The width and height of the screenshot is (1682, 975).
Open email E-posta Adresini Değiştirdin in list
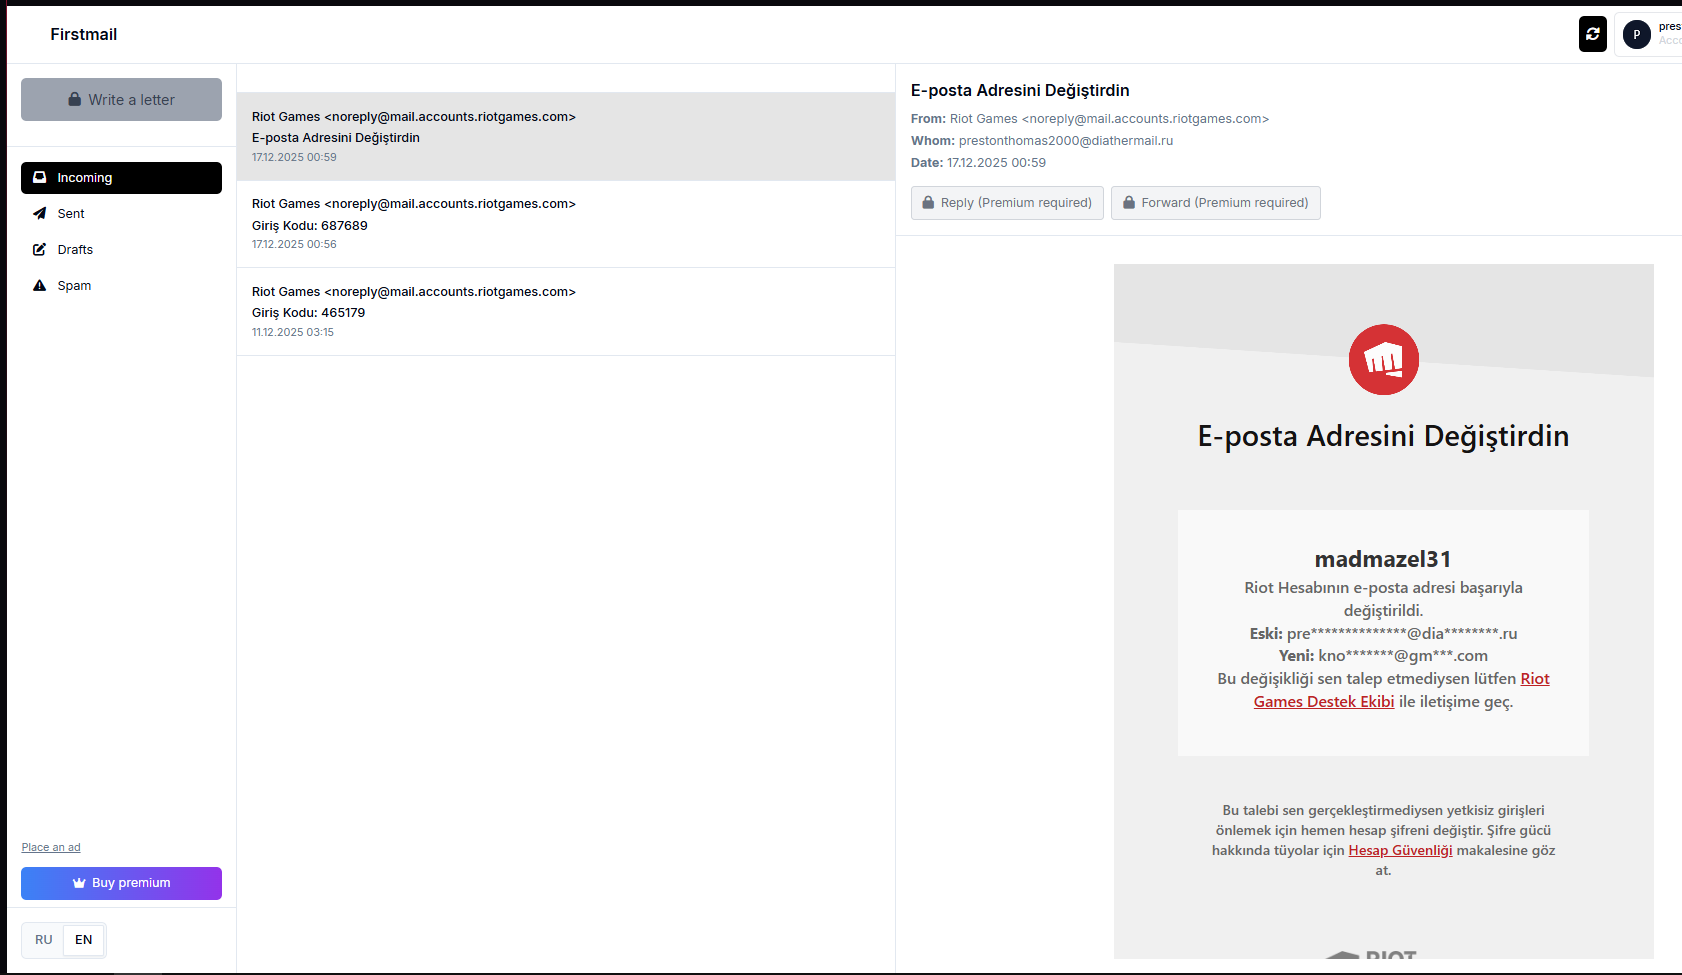[566, 137]
